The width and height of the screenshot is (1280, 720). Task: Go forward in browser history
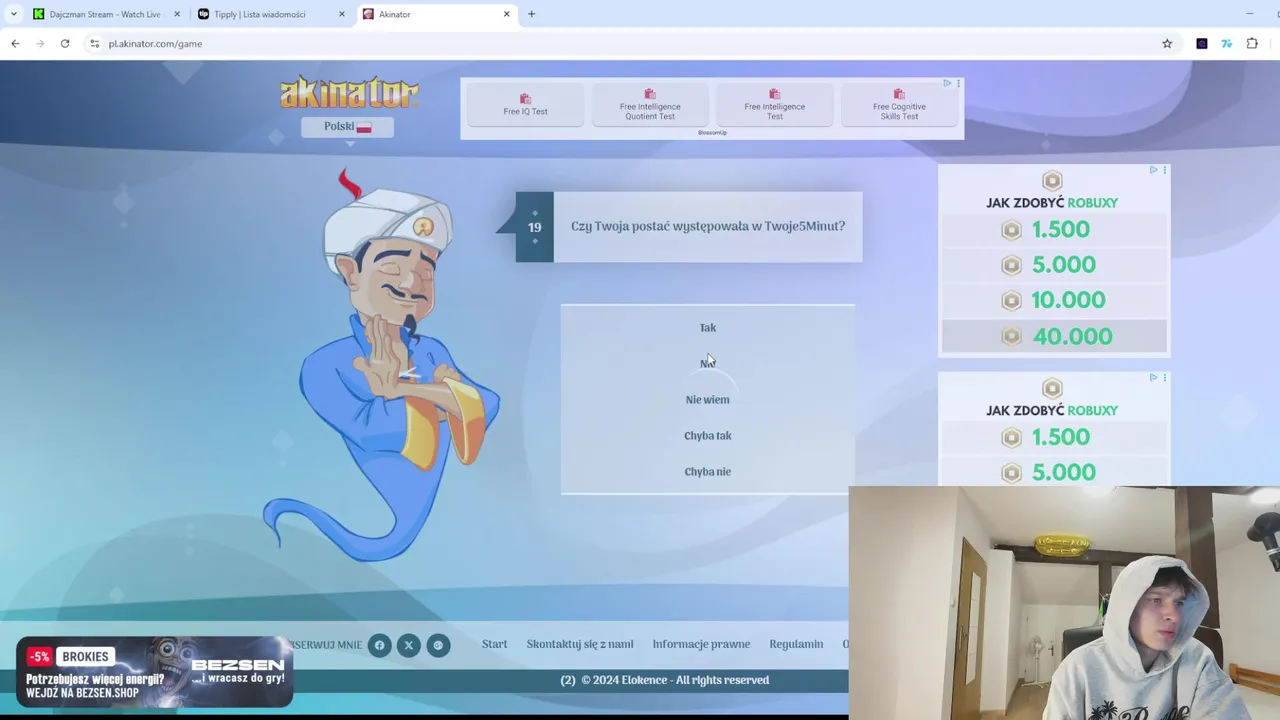click(40, 43)
